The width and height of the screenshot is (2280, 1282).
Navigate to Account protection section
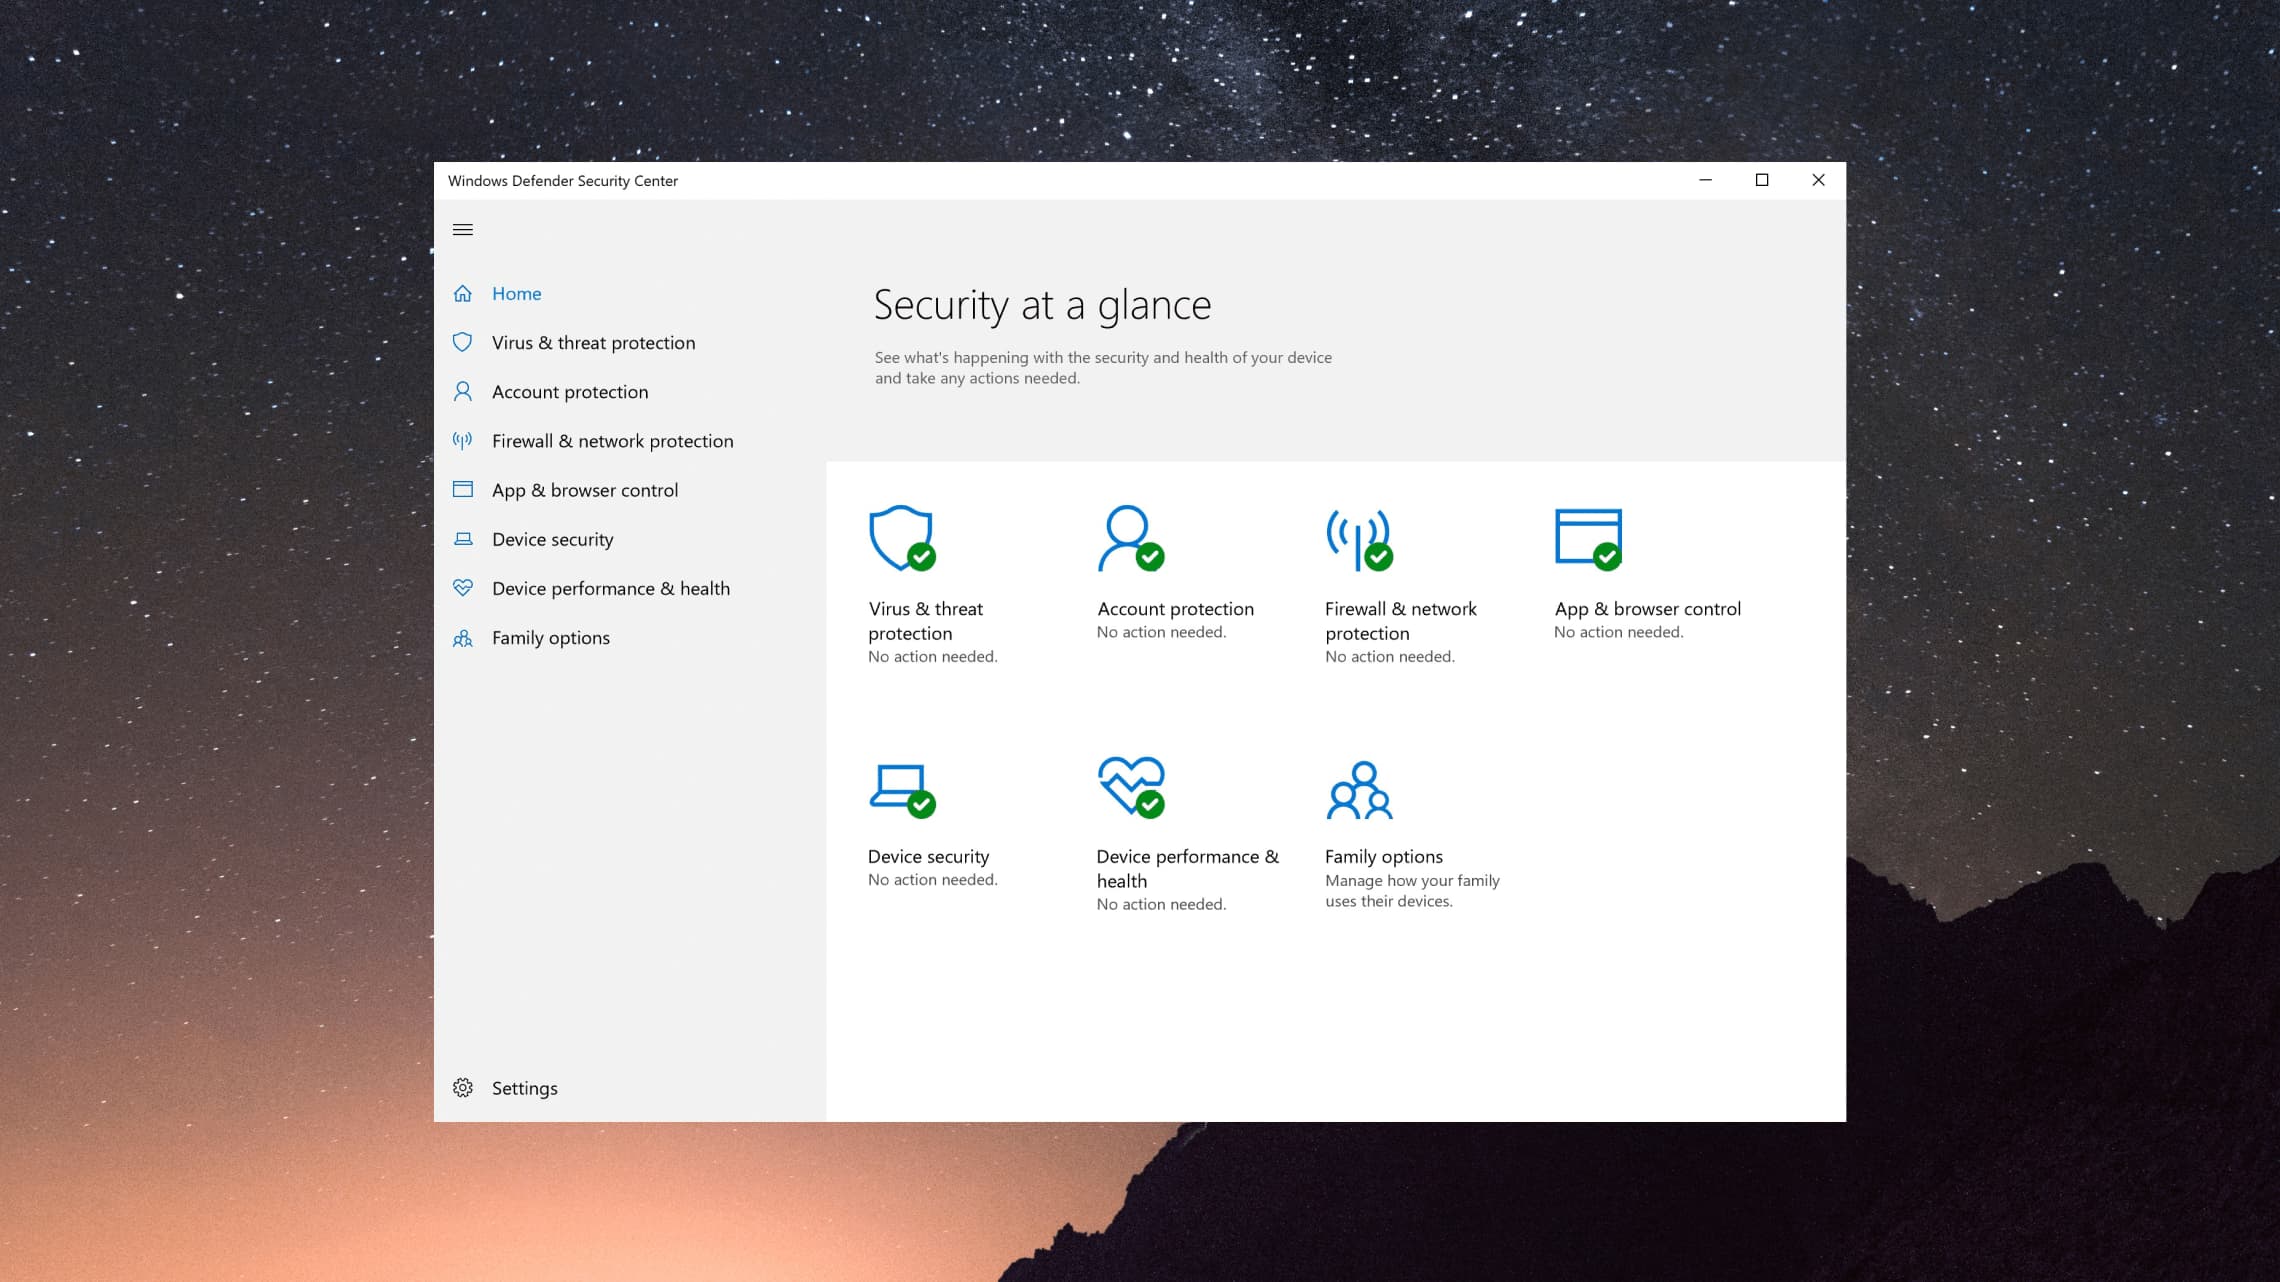570,391
